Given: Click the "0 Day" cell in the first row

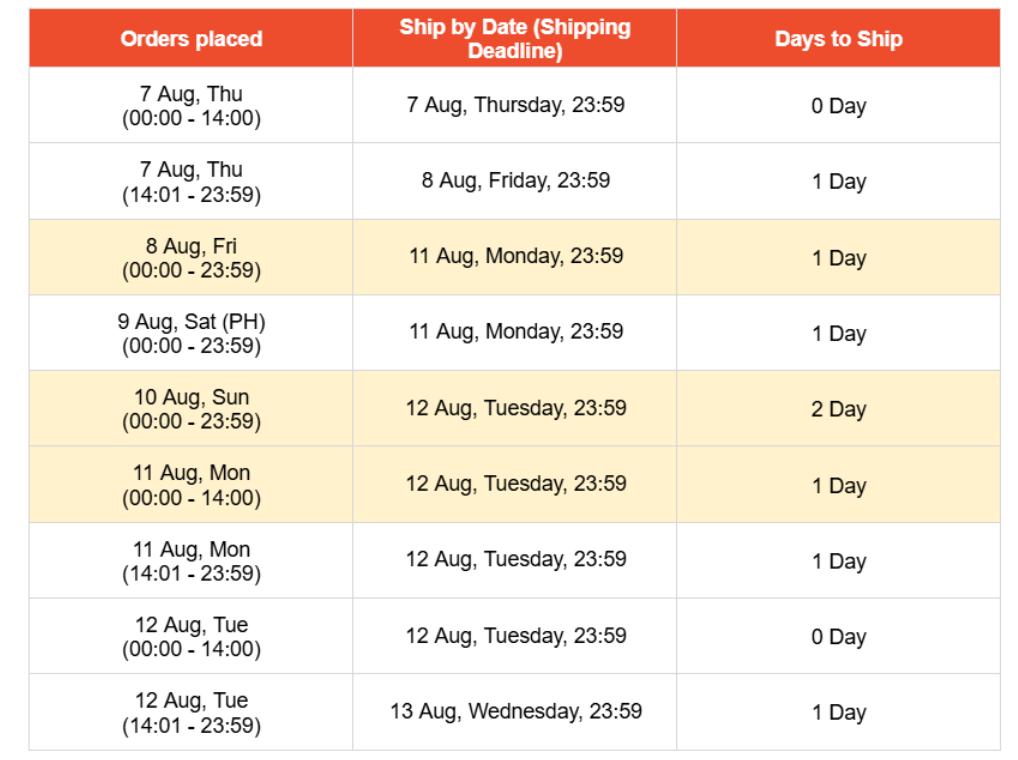Looking at the screenshot, I should [838, 105].
